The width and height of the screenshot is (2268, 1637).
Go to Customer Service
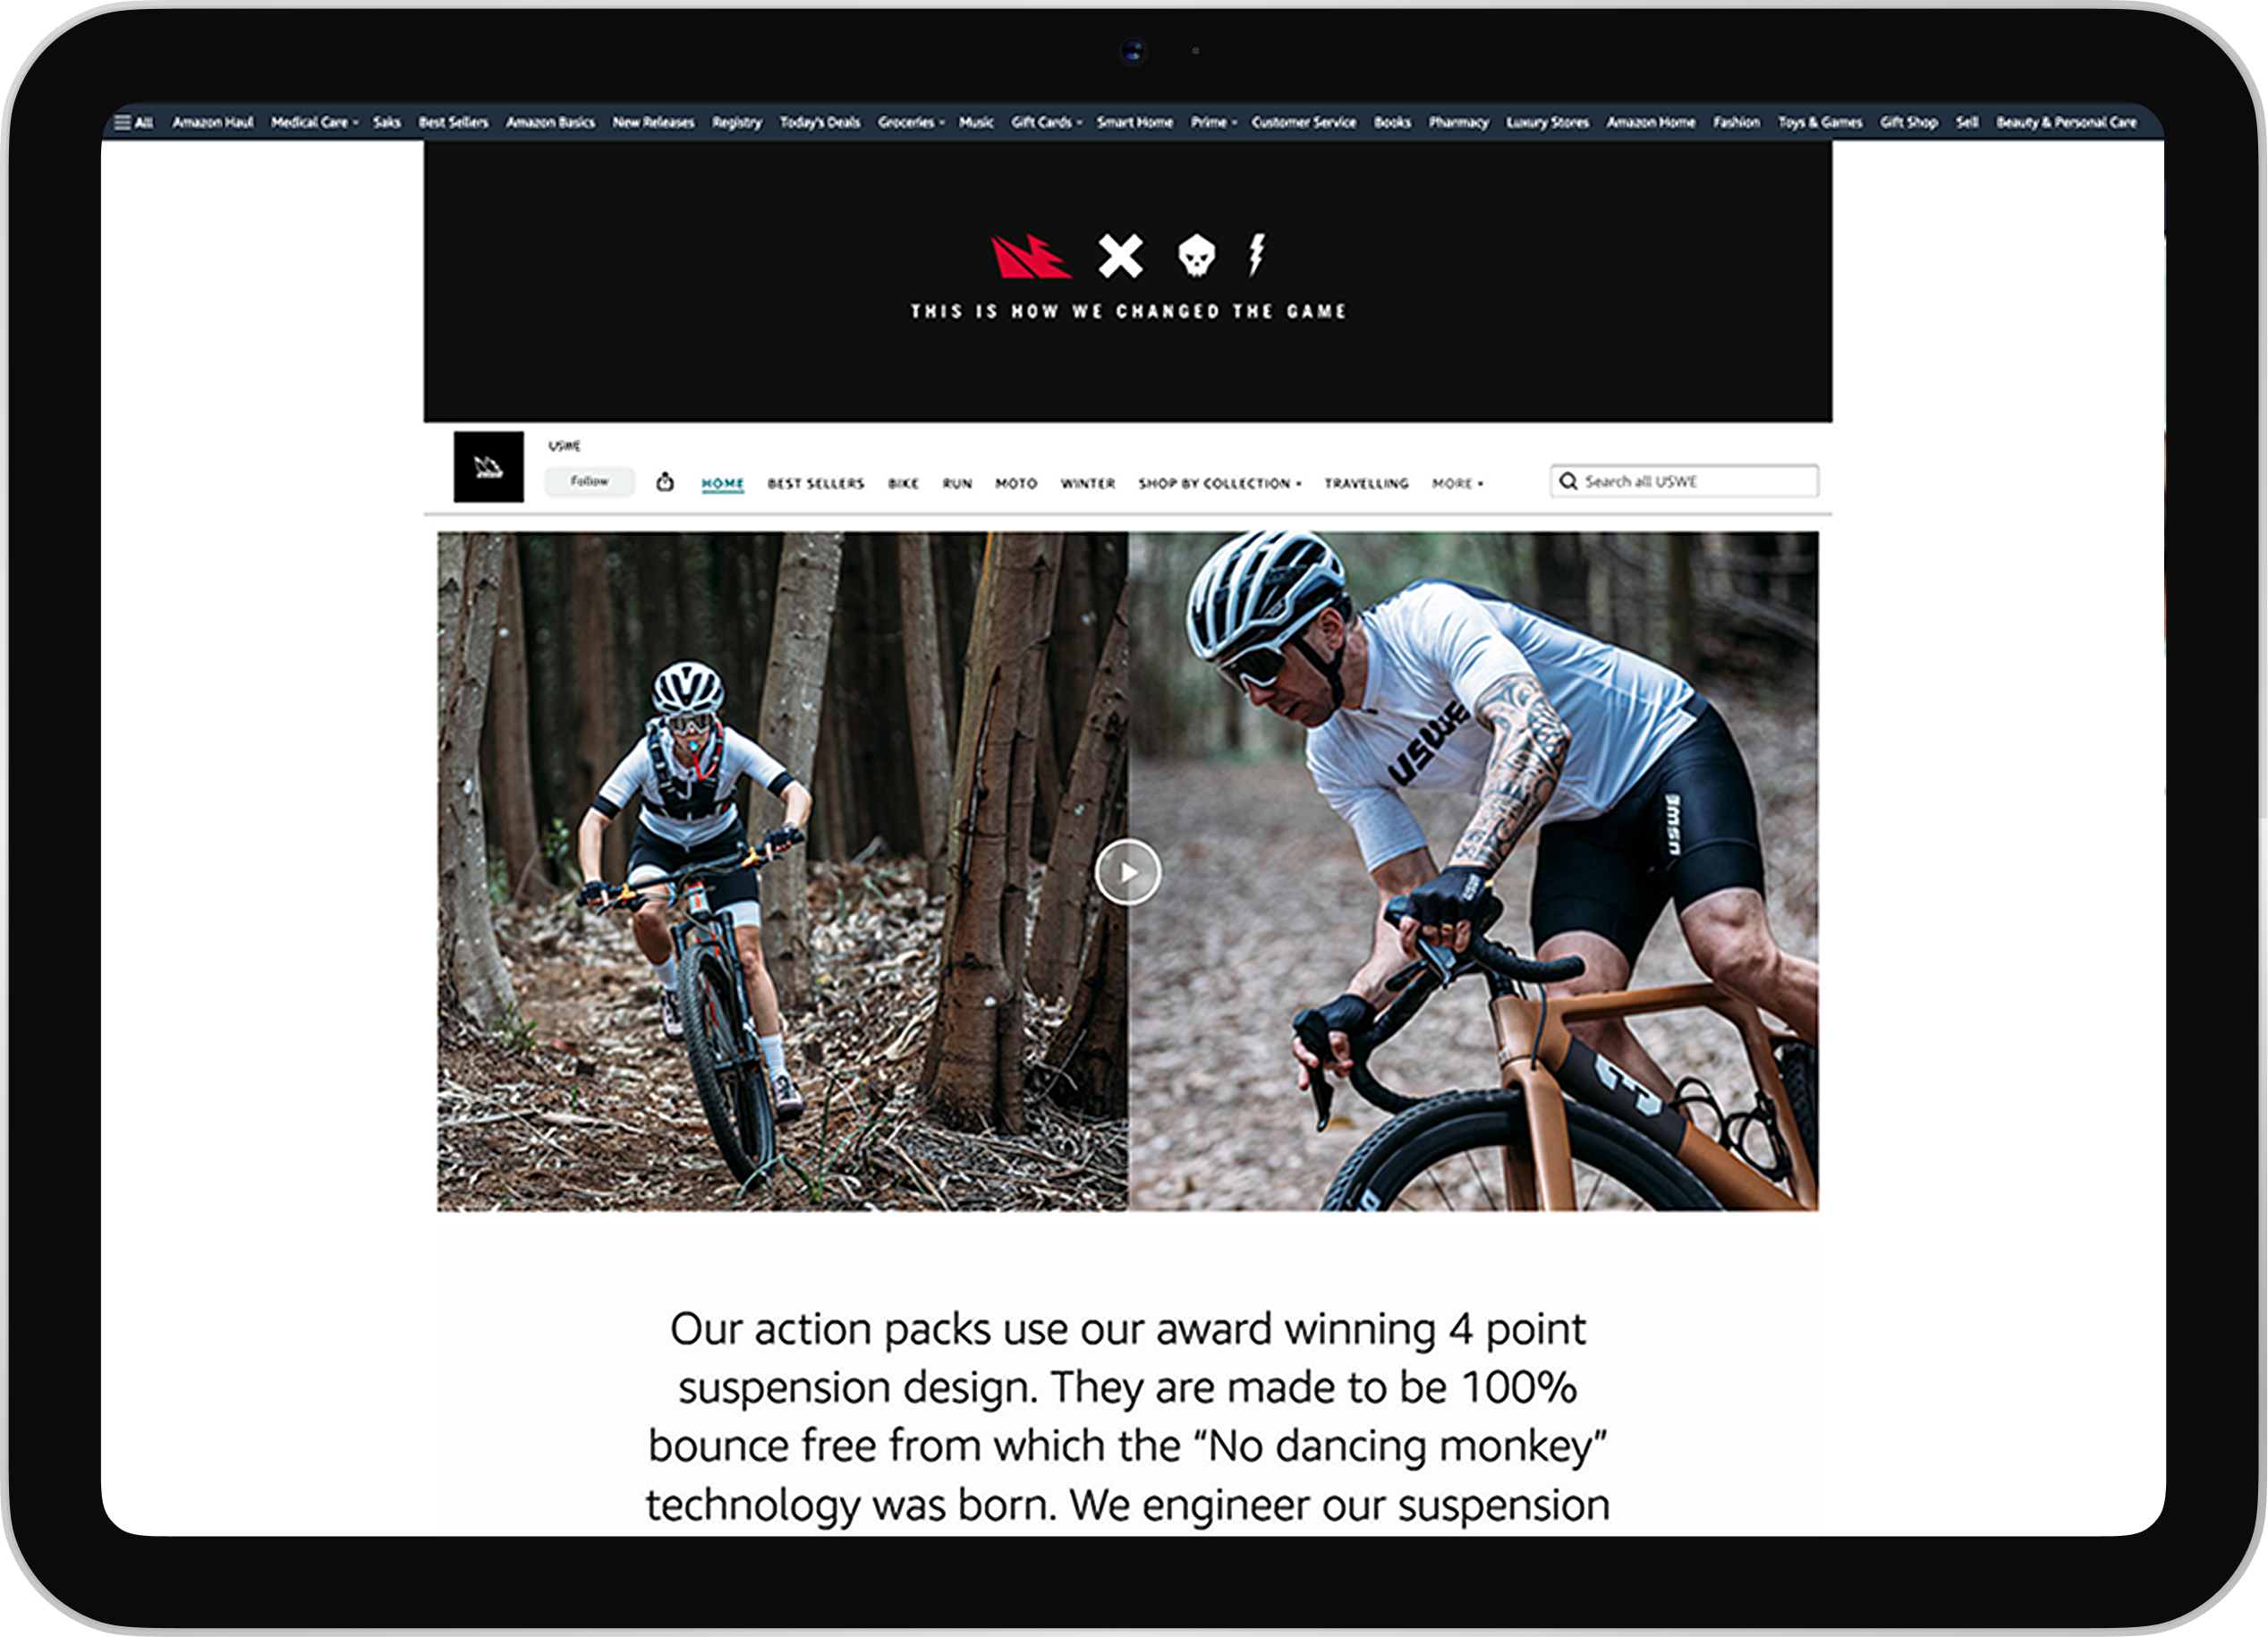1304,122
